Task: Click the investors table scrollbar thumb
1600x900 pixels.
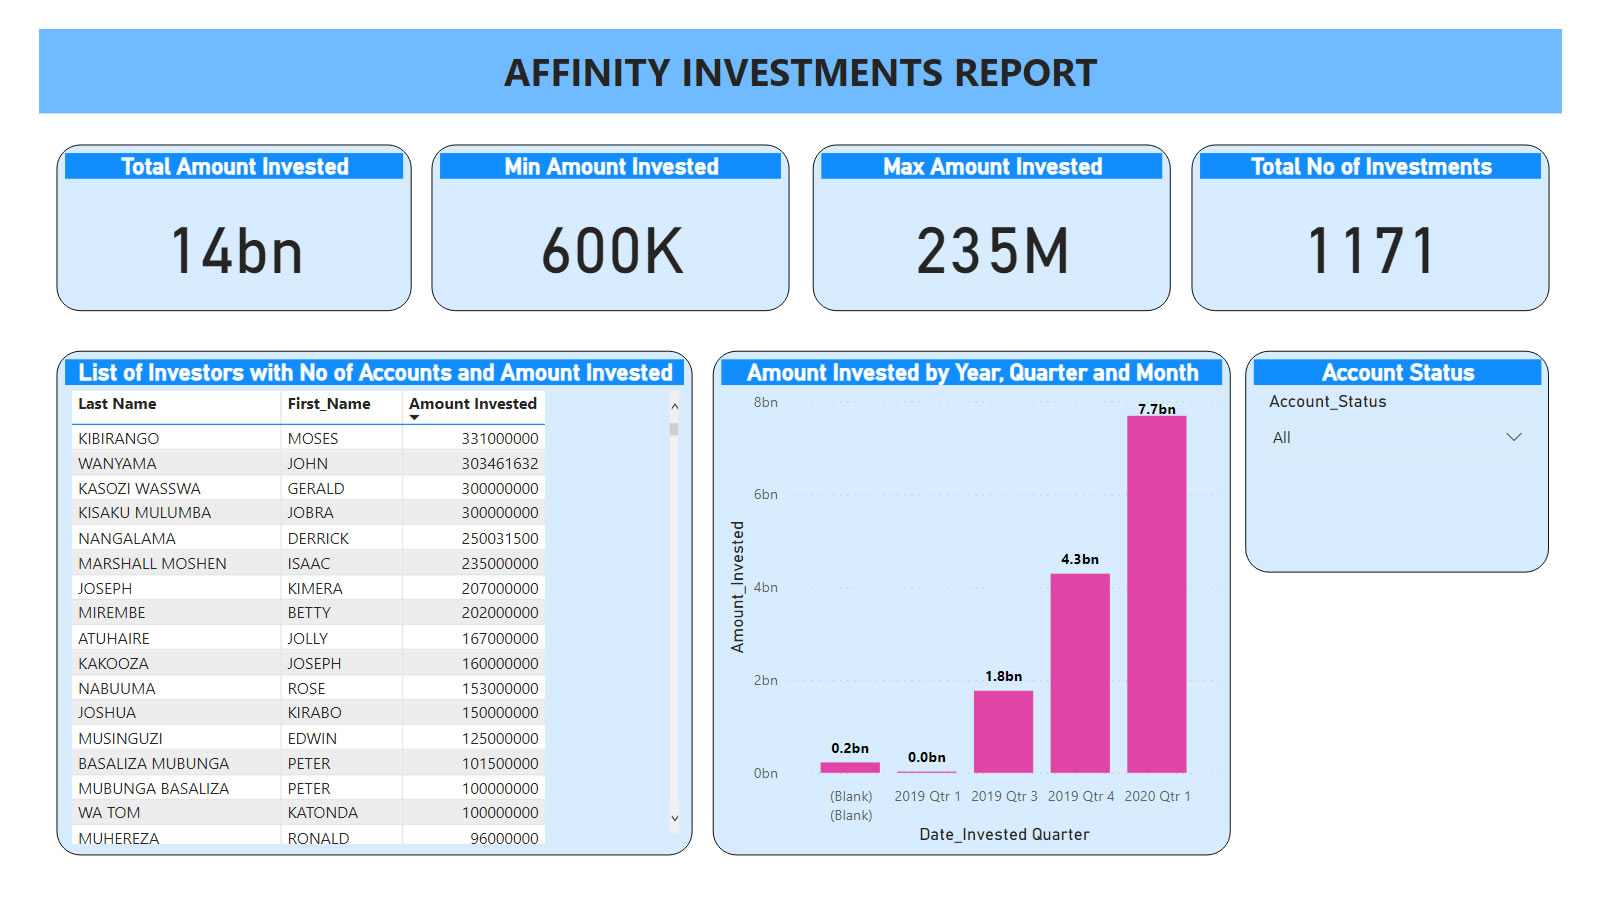Action: (674, 429)
